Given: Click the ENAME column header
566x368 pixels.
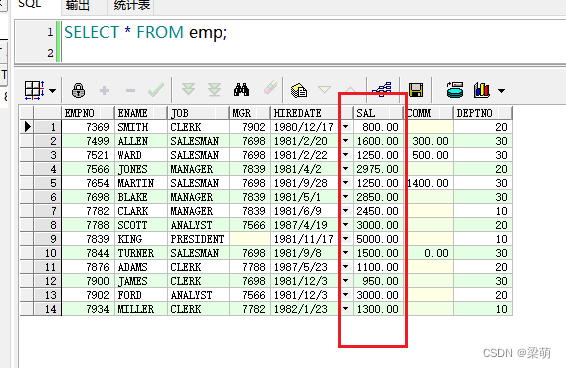Looking at the screenshot, I should pos(141,113).
